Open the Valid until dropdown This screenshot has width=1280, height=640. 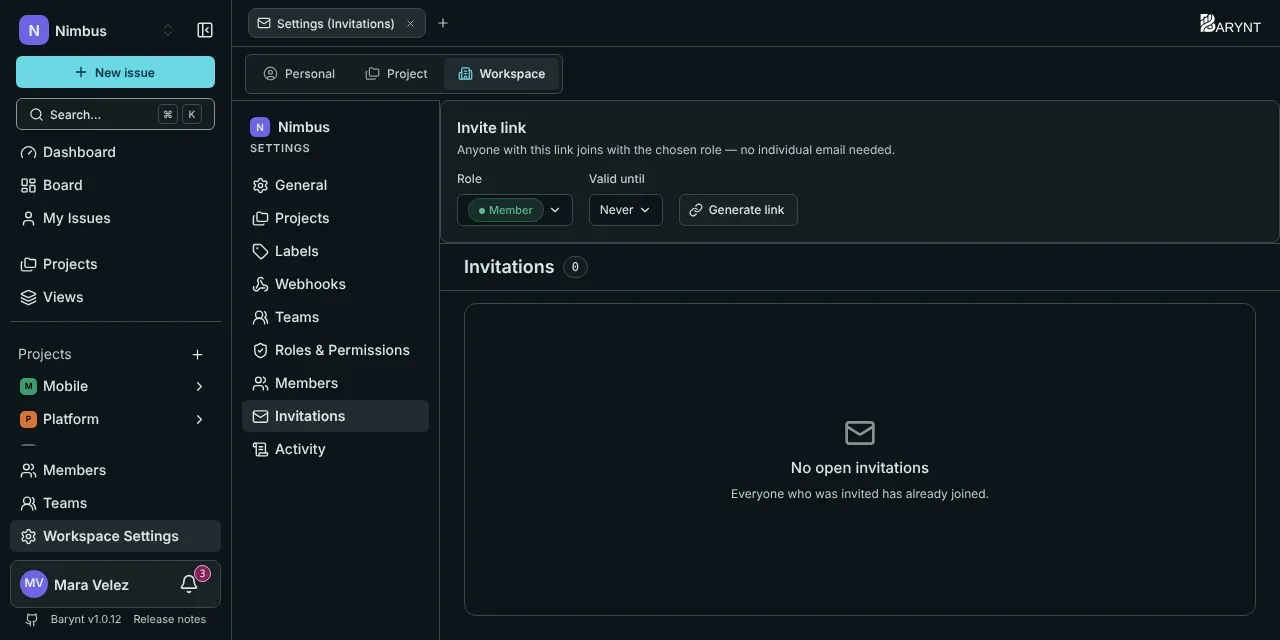click(626, 210)
